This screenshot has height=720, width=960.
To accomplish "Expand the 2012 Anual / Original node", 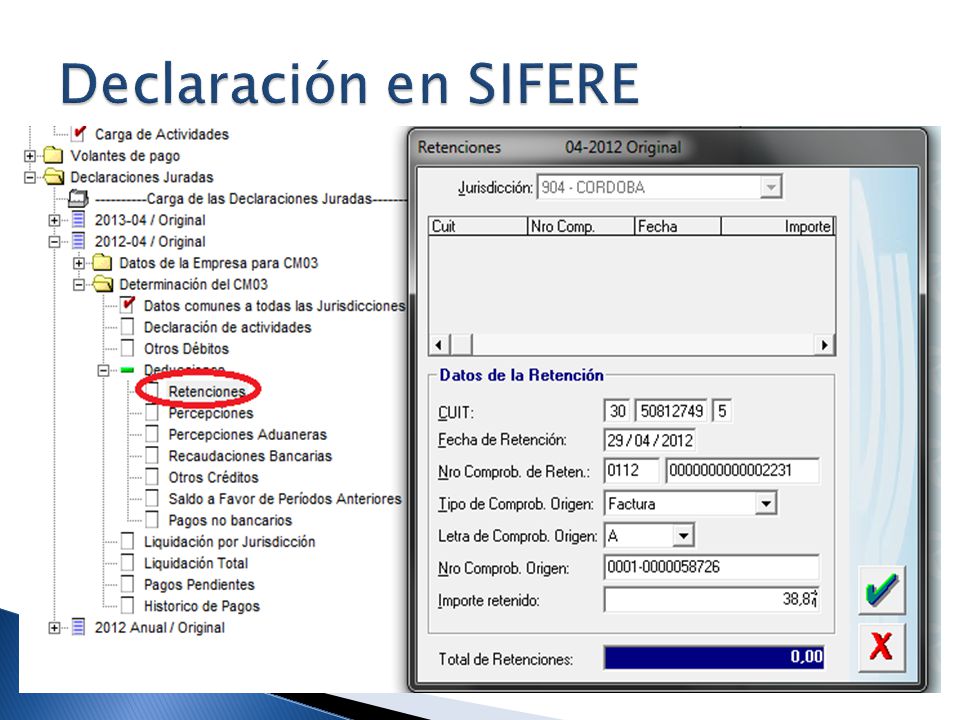I will click(x=54, y=627).
